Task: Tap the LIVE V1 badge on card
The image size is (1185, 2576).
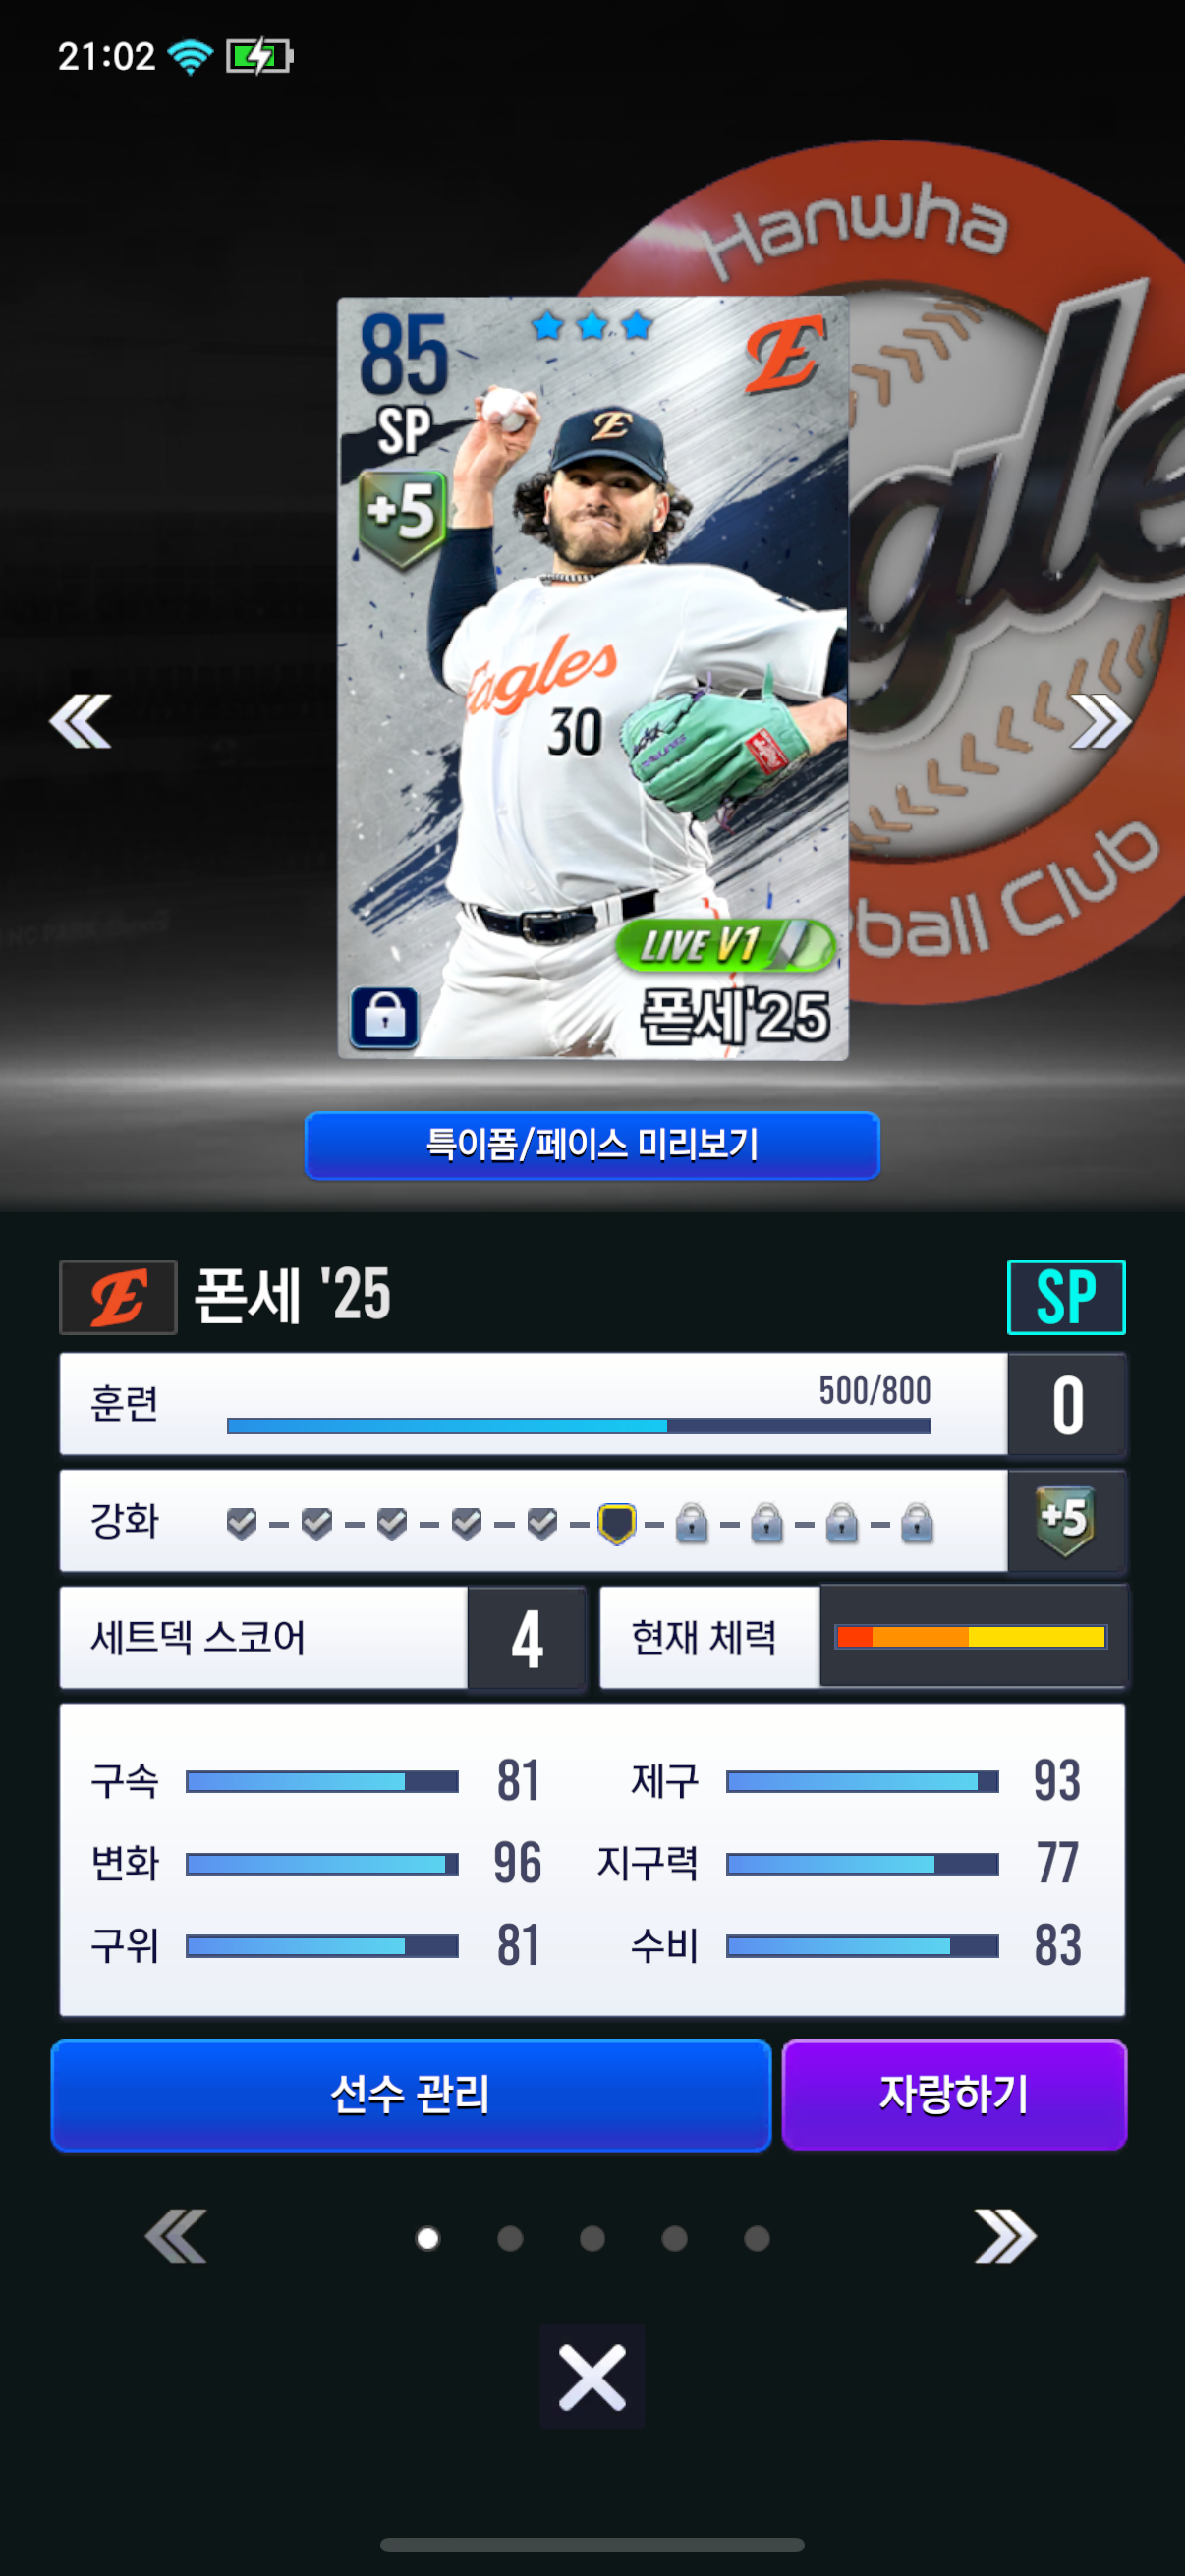Action: click(724, 945)
